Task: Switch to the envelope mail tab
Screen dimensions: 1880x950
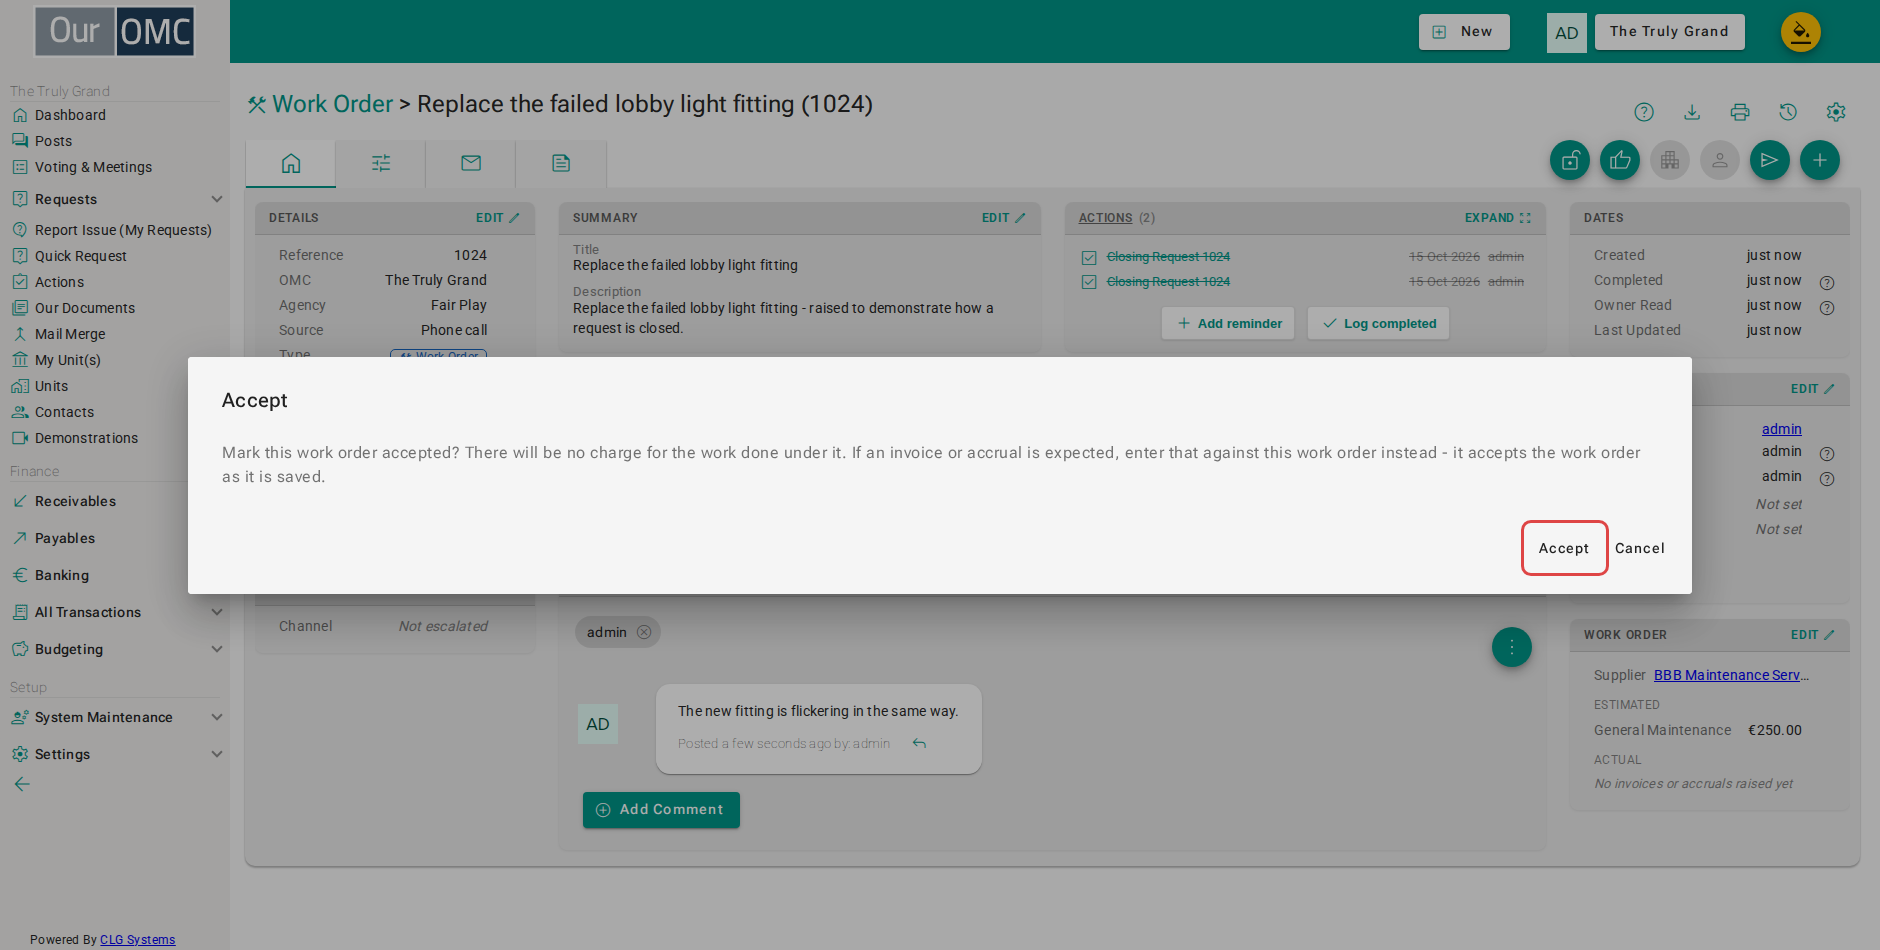Action: (471, 163)
